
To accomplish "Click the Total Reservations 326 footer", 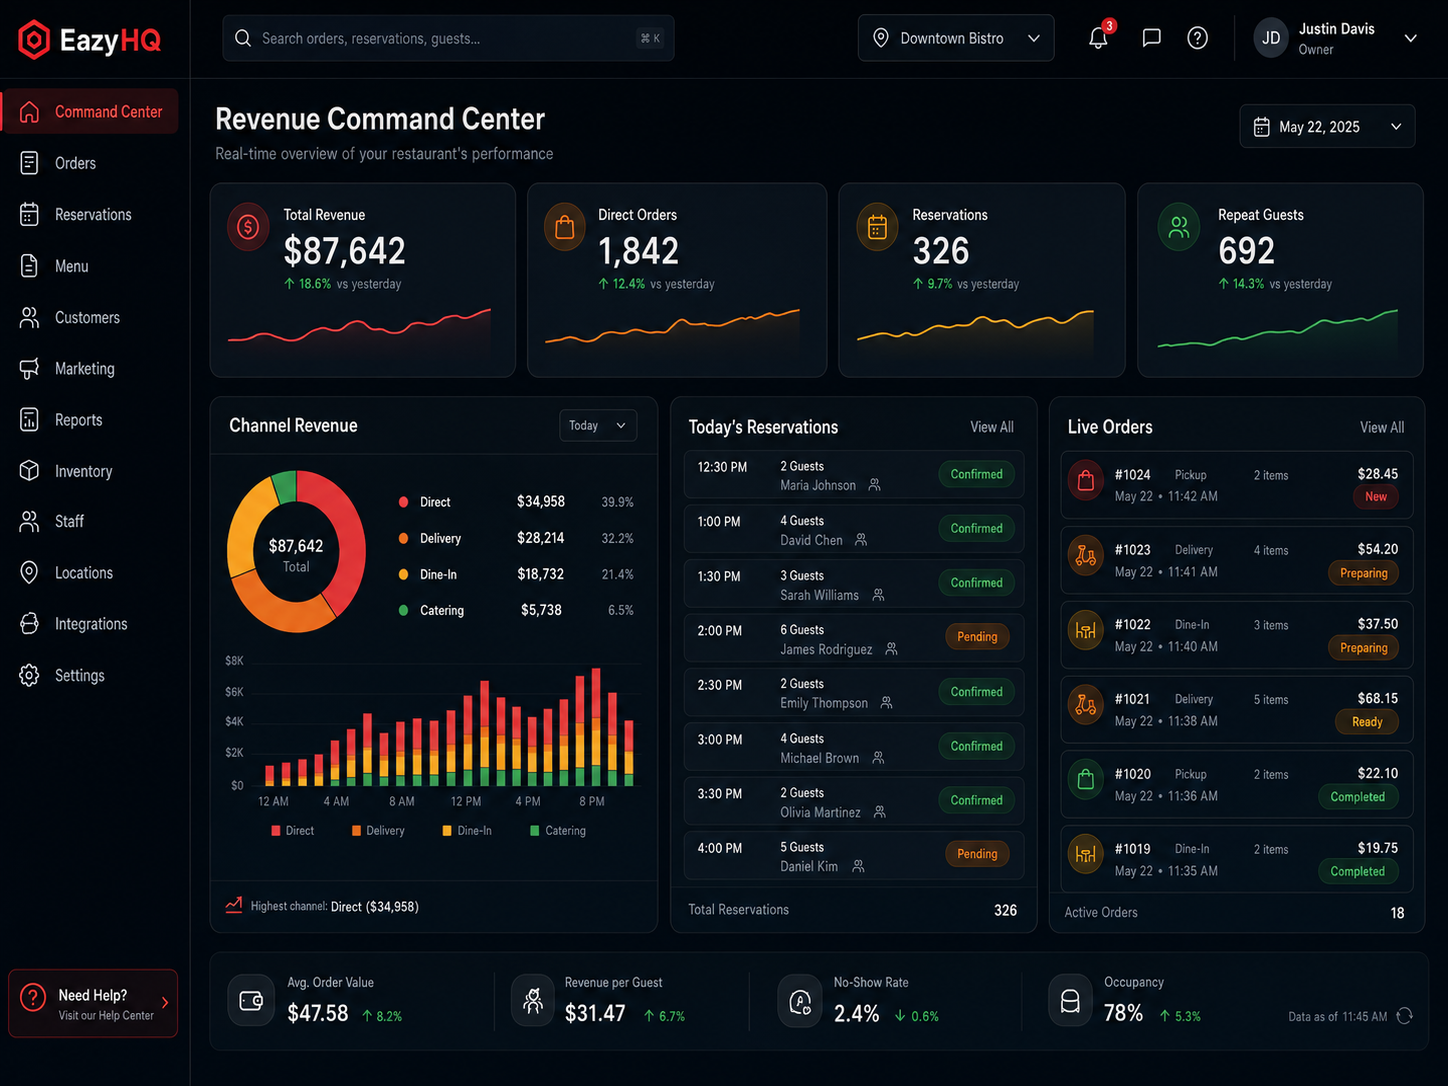I will (853, 909).
